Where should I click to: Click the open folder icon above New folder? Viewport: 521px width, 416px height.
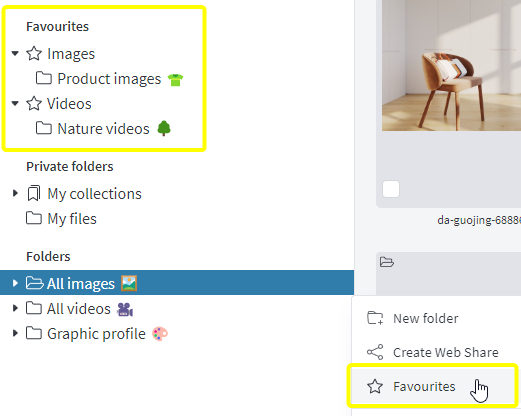pos(387,262)
